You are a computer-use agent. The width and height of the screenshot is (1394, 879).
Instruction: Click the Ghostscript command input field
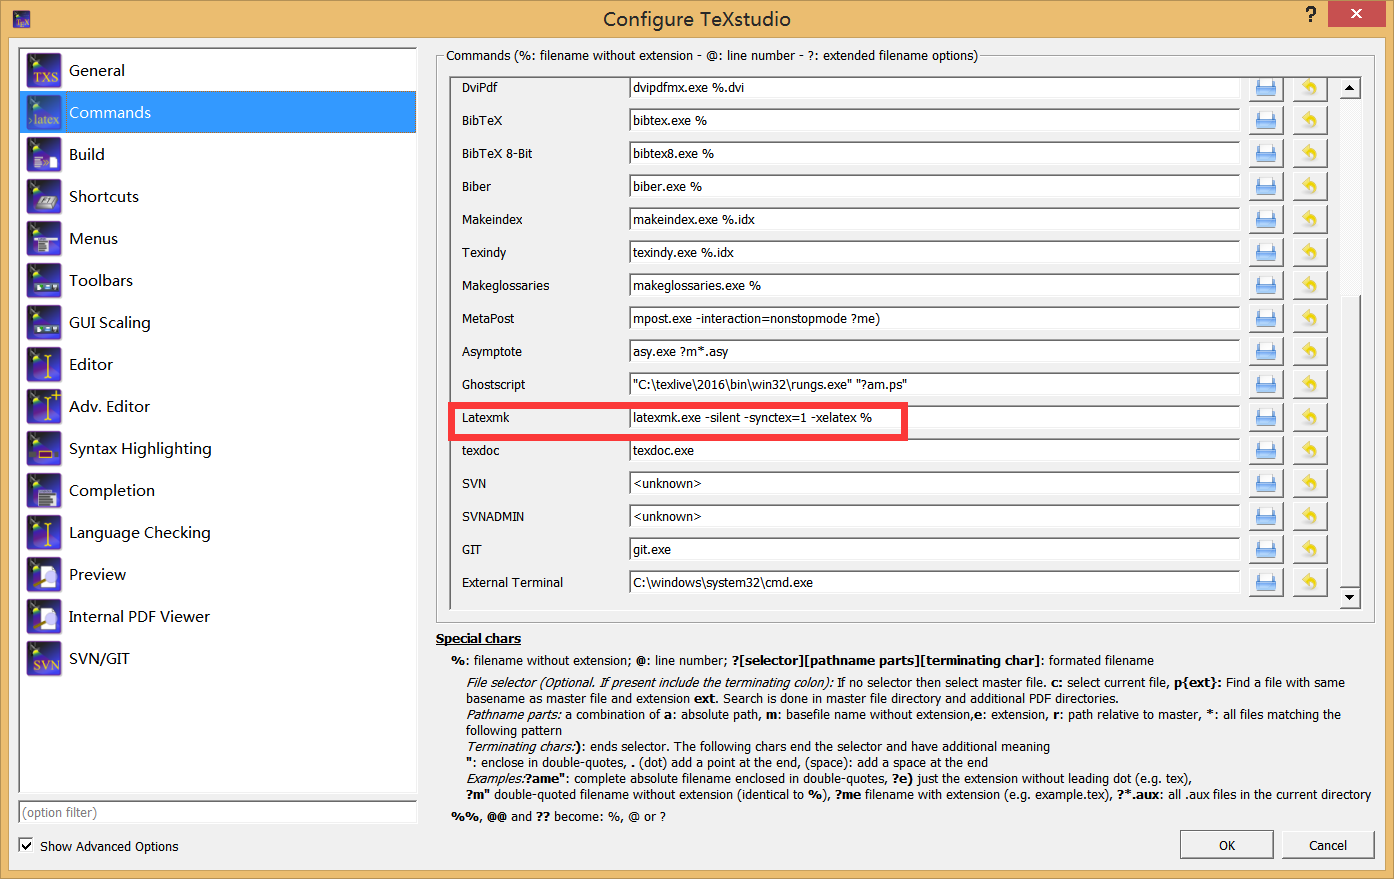click(x=934, y=385)
